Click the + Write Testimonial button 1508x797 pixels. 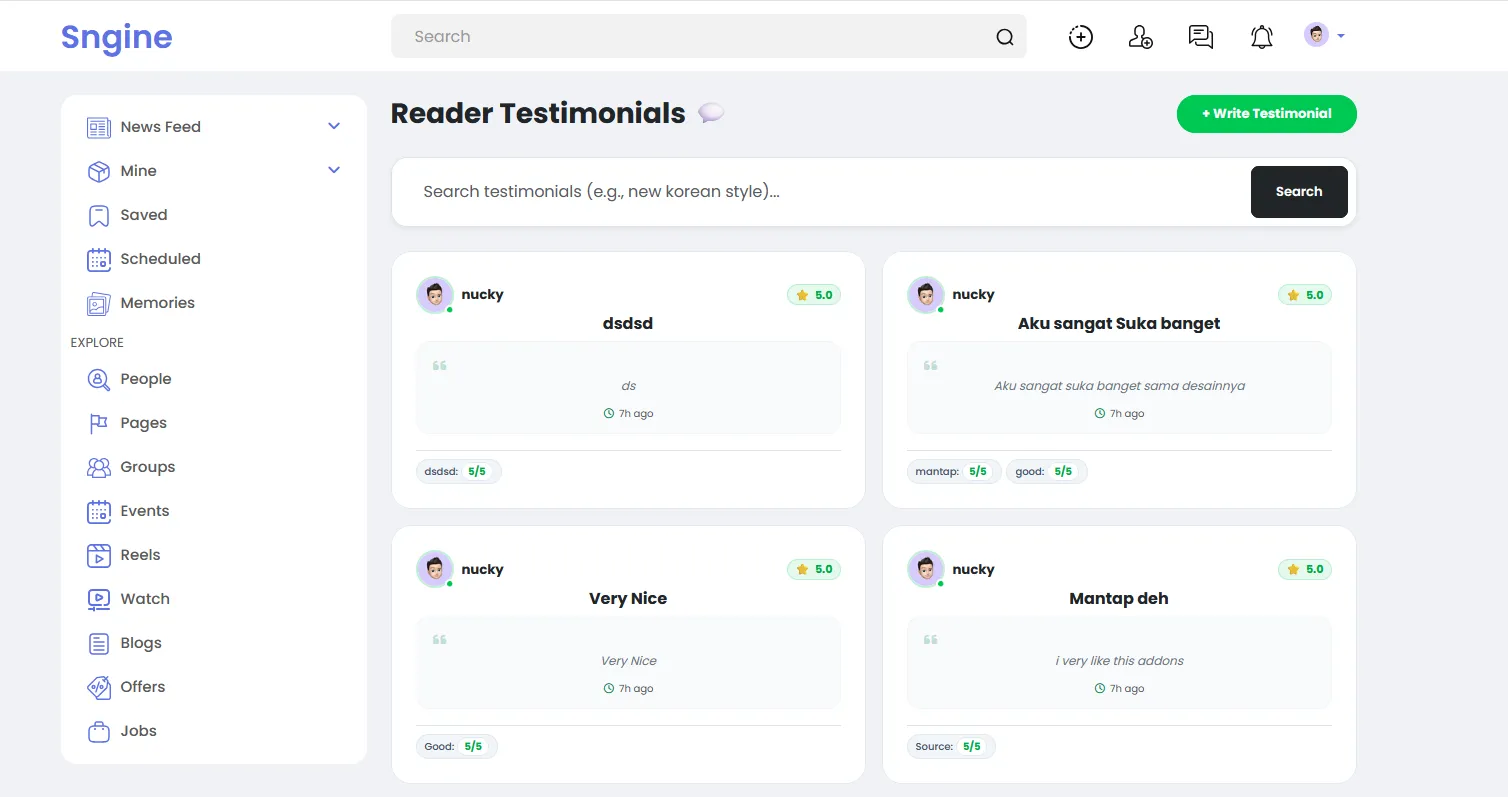tap(1266, 114)
